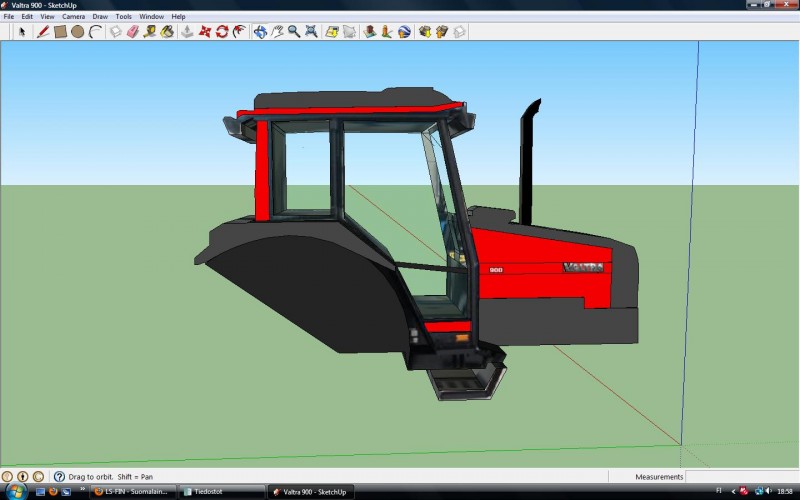Click the Place Model in Google Earth icon
The width and height of the screenshot is (800, 500).
(x=404, y=32)
